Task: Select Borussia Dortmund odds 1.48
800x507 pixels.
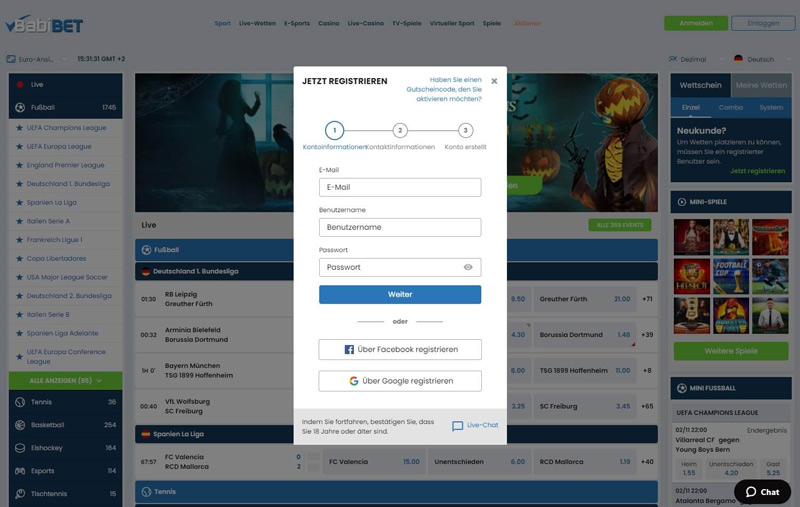Action: coord(585,335)
